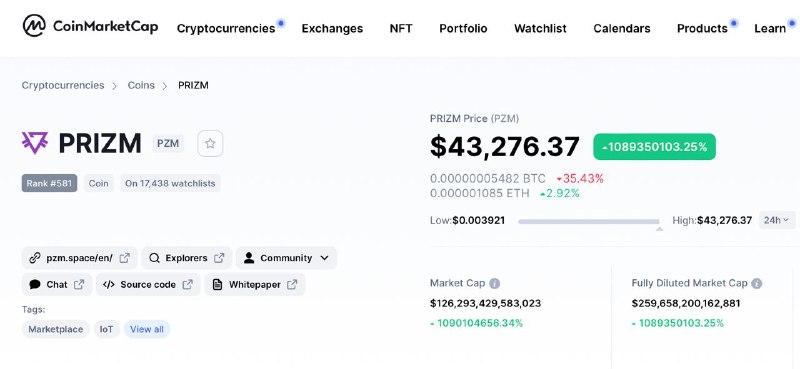Select the Marketplace tag
This screenshot has width=800, height=369.
pyautogui.click(x=56, y=329)
